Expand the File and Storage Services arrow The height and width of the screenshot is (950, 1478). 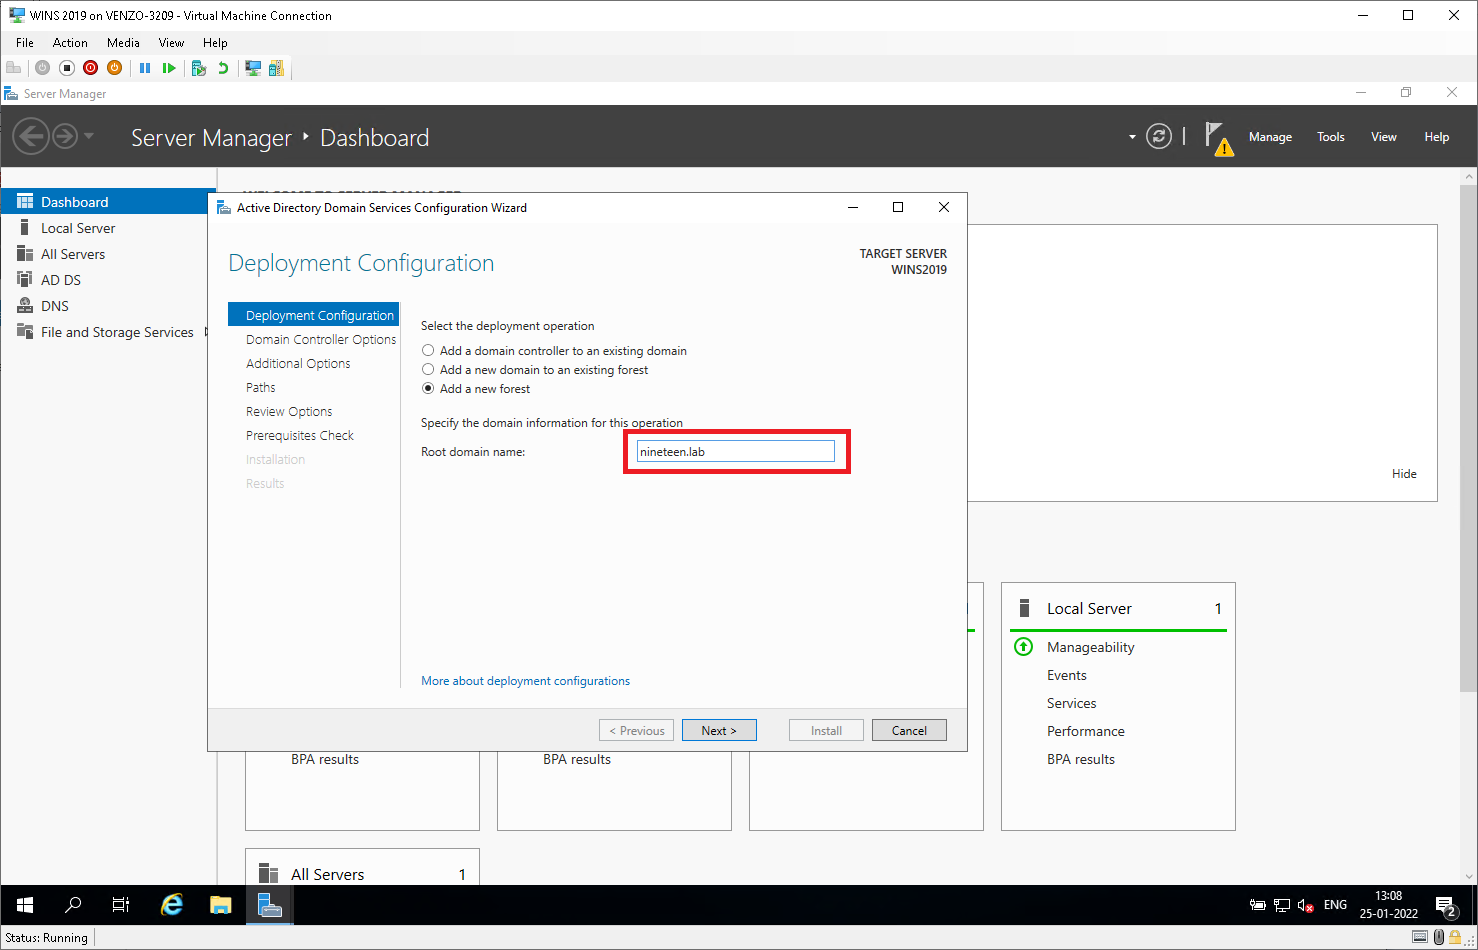pyautogui.click(x=206, y=332)
